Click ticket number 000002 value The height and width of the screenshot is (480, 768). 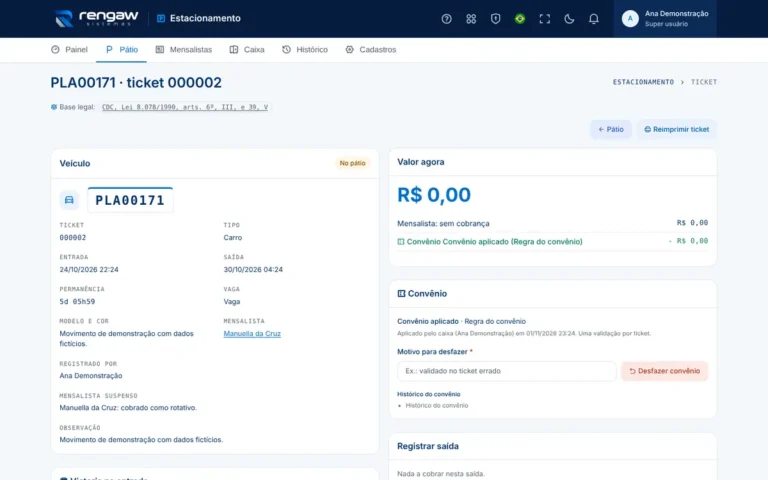pyautogui.click(x=72, y=238)
